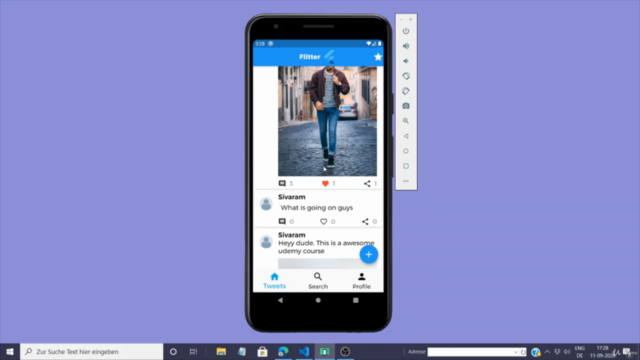Viewport: 640px width, 360px height.
Task: Tap username Sivaram above "What is going on guys"
Action: coord(291,197)
